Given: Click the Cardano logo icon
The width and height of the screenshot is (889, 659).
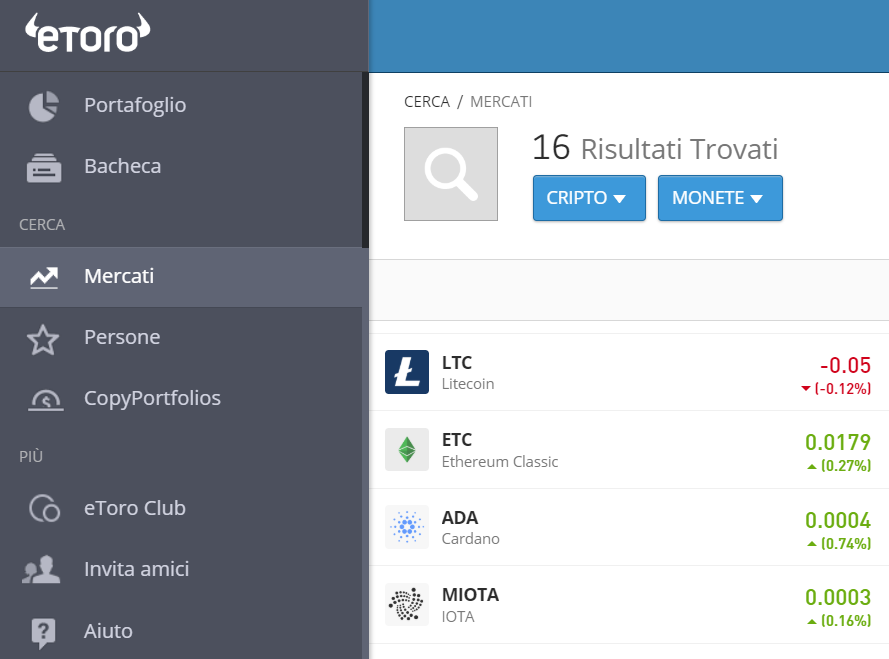Looking at the screenshot, I should 407,527.
